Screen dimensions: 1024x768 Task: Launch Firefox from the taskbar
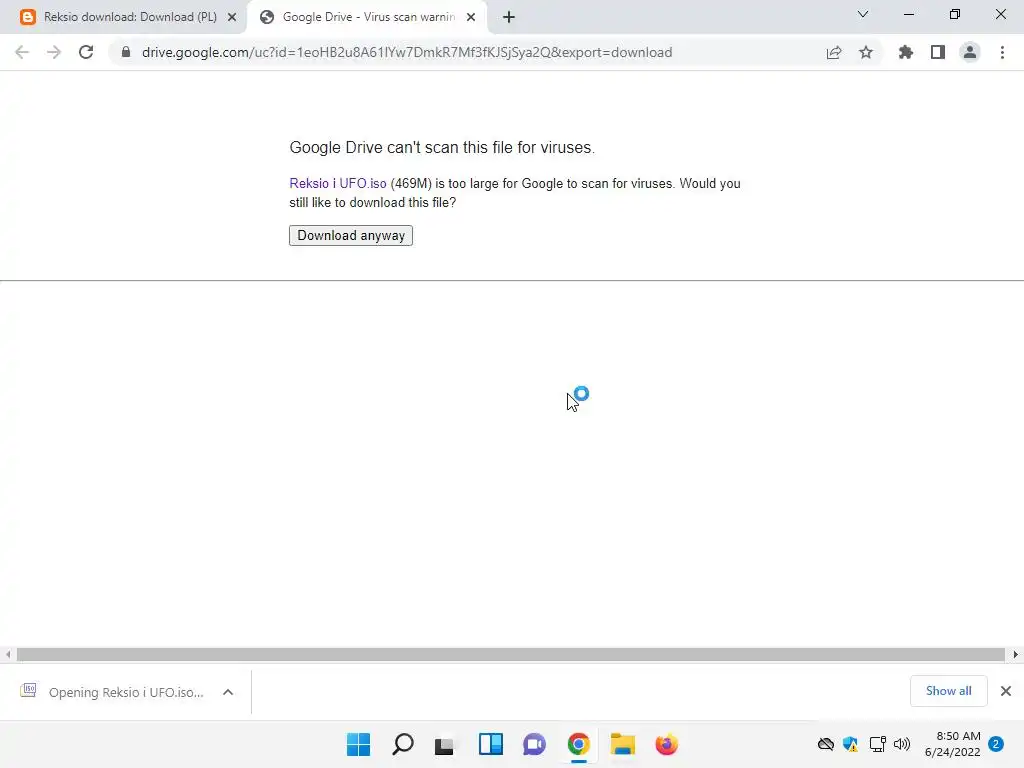pos(667,744)
